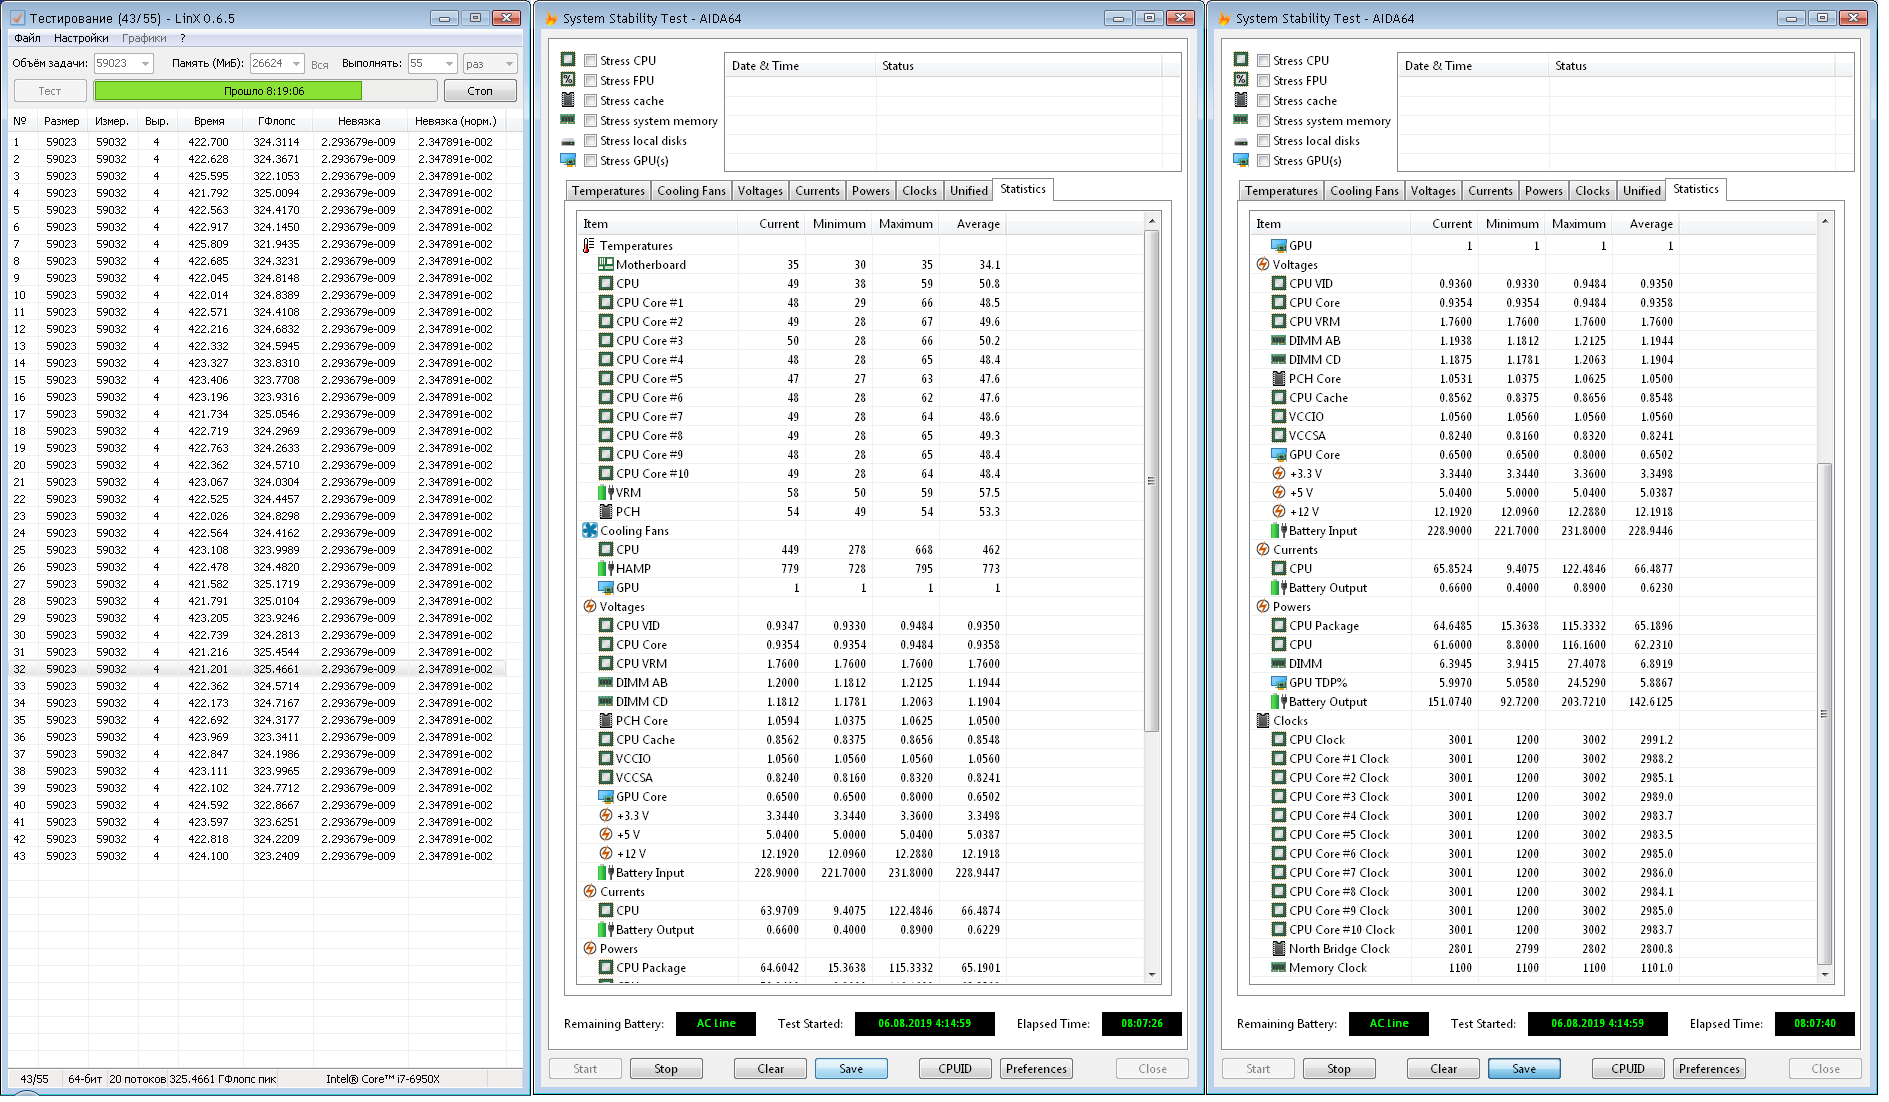1889x1102 pixels.
Task: Switch to the Temperatures tab in the middle window
Action: 608,191
